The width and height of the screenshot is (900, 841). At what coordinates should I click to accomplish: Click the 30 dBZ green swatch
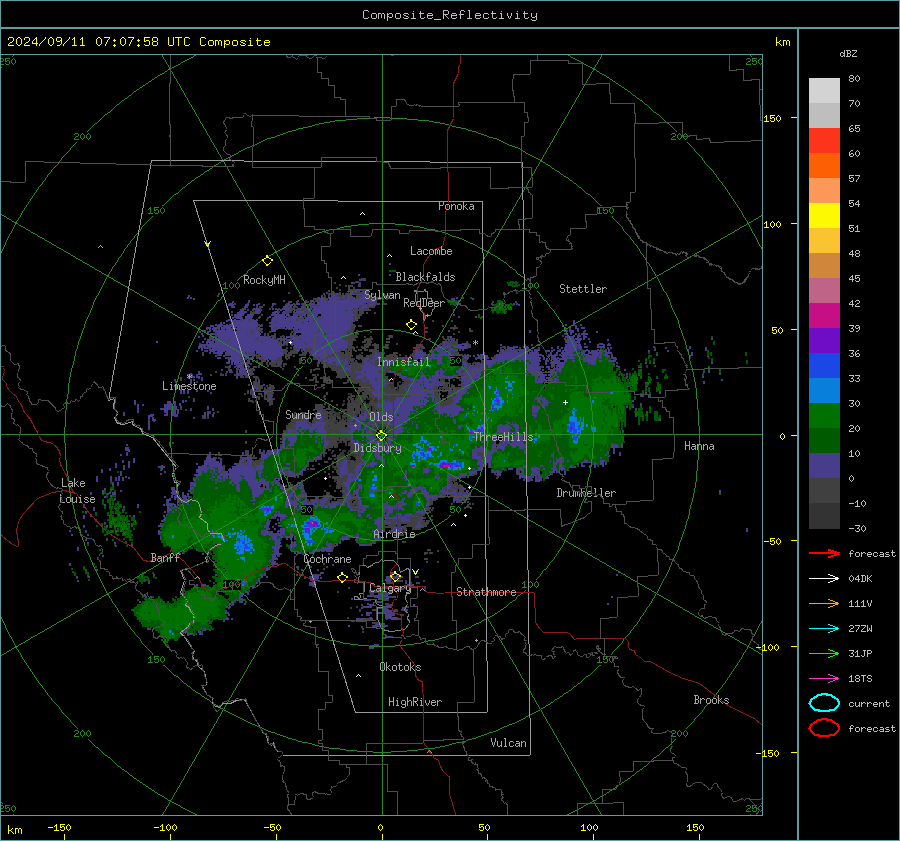(x=824, y=415)
